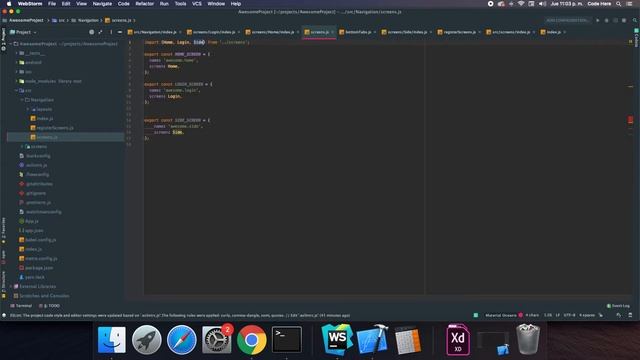Viewport: 640px width, 360px height.
Task: Open the VCS menu
Action: [197, 4]
